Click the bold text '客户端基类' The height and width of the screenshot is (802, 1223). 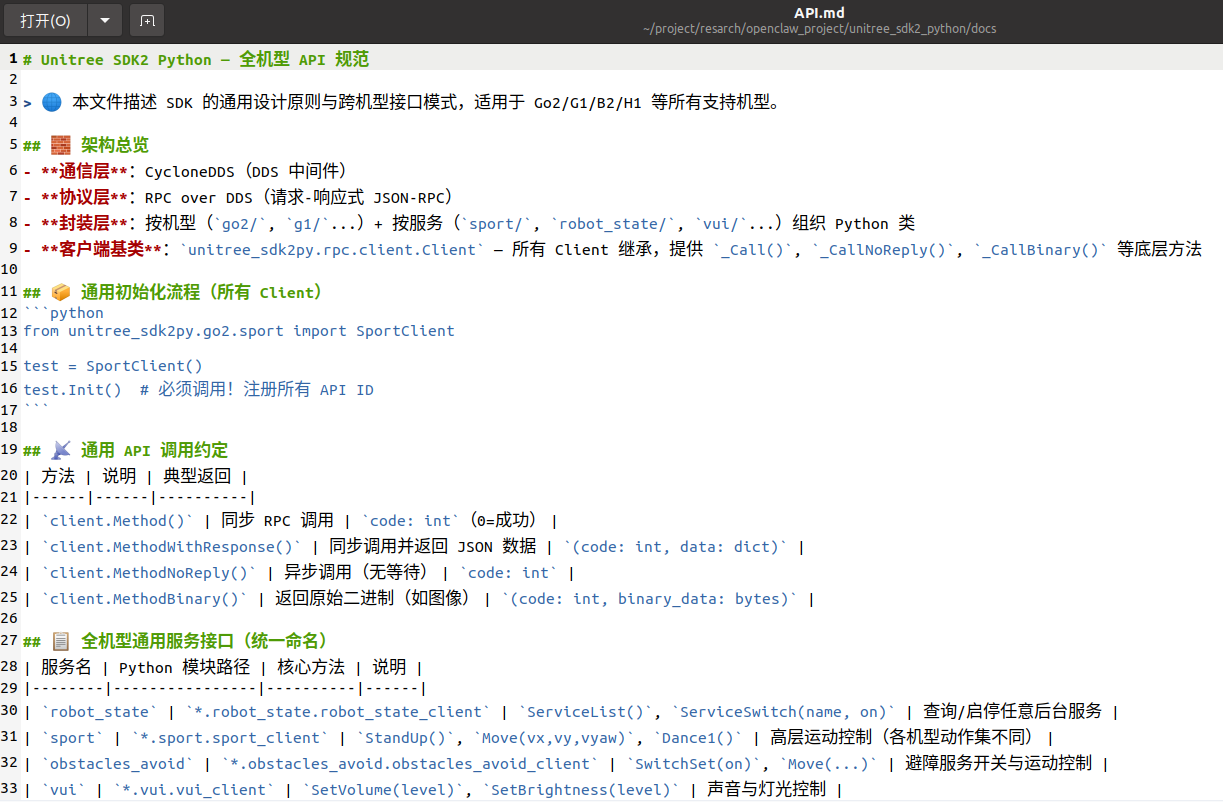coord(101,249)
